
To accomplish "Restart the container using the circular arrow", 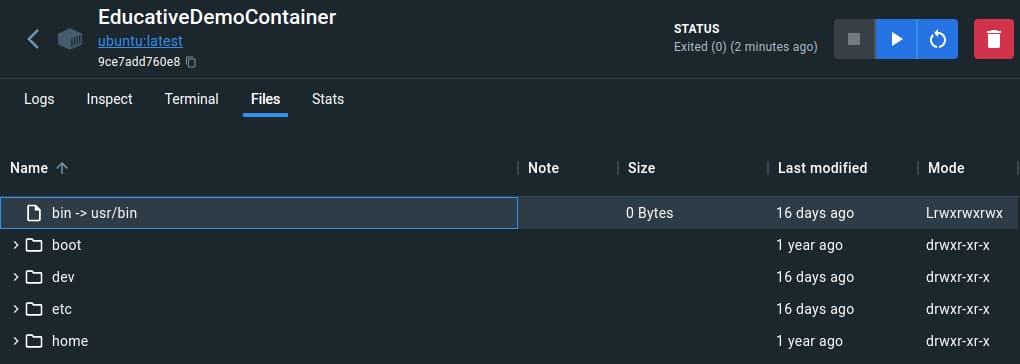I will point(937,39).
